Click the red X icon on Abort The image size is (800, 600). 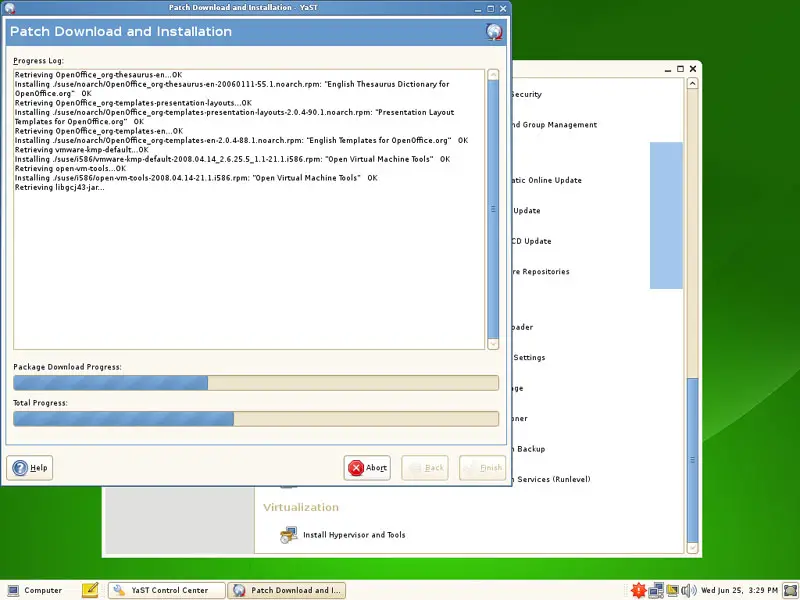tap(356, 468)
